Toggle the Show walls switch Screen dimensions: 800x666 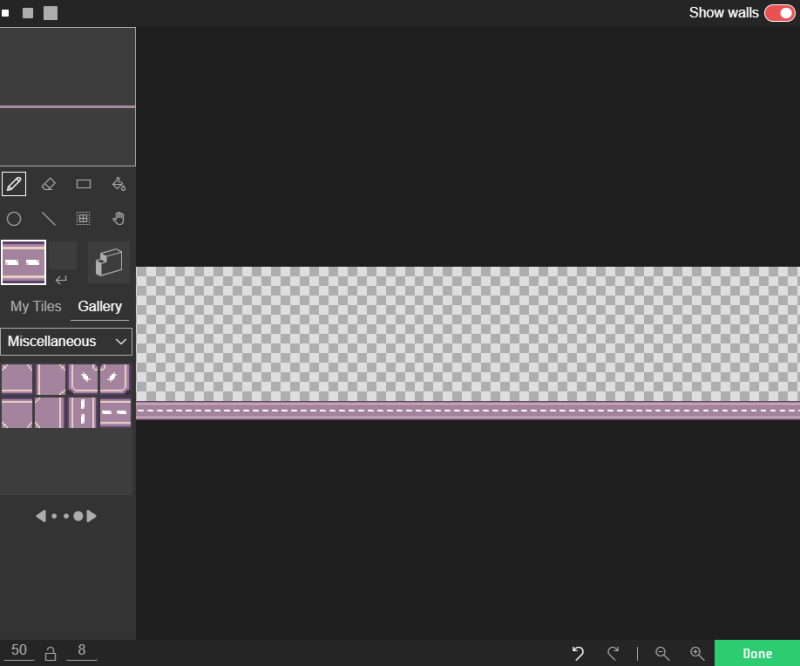coord(779,13)
